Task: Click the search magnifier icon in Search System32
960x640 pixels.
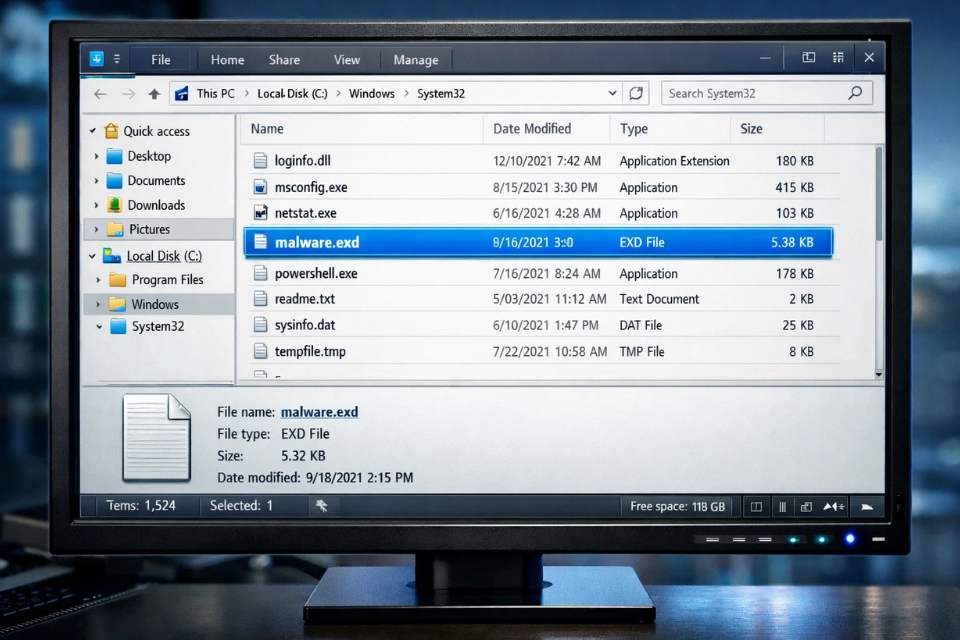Action: coord(855,92)
